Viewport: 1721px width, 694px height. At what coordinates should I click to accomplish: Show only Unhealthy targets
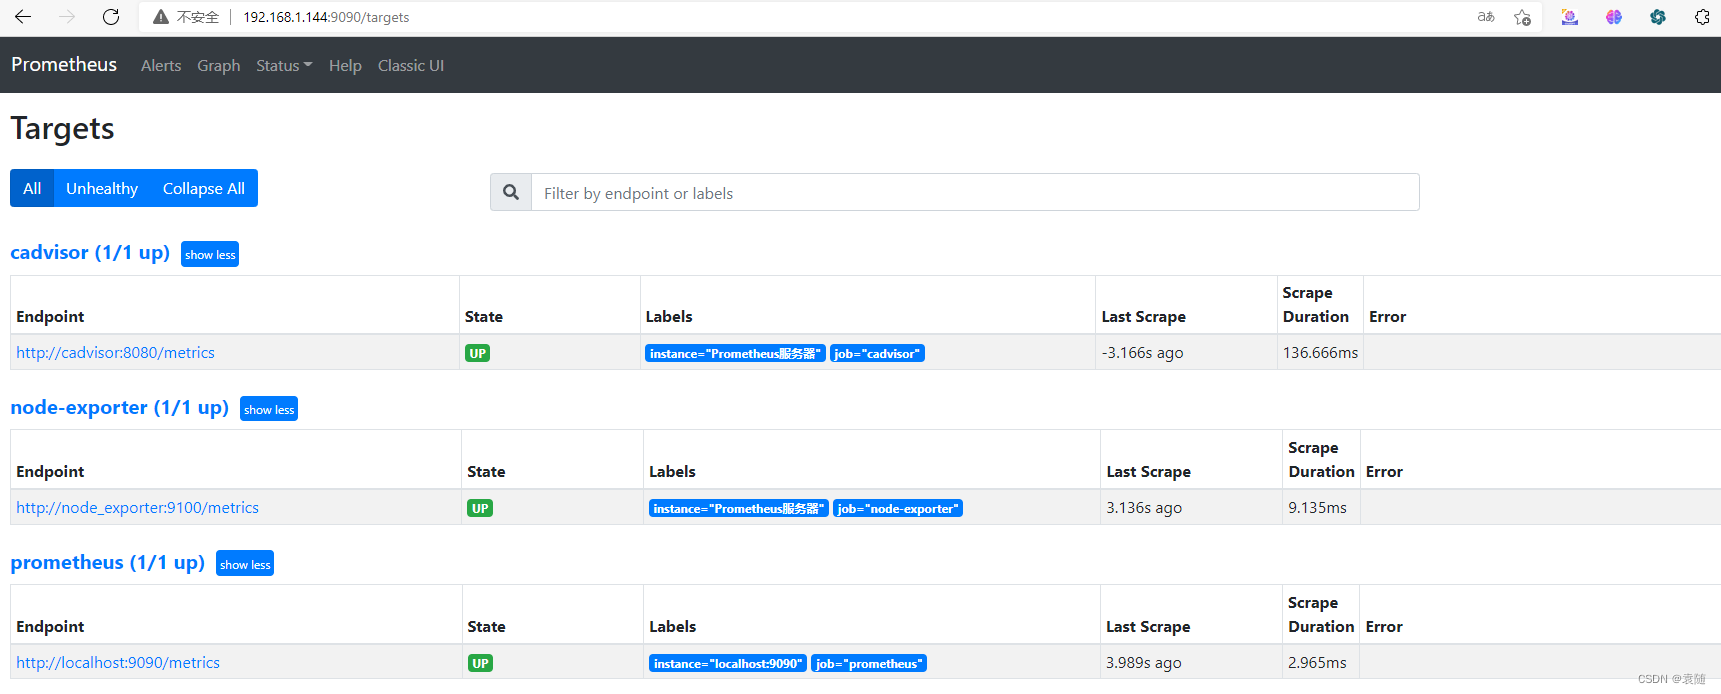[102, 188]
